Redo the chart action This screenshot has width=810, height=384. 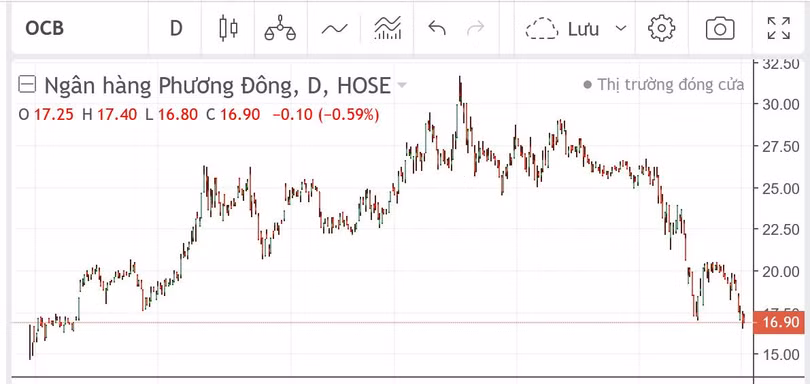(475, 28)
